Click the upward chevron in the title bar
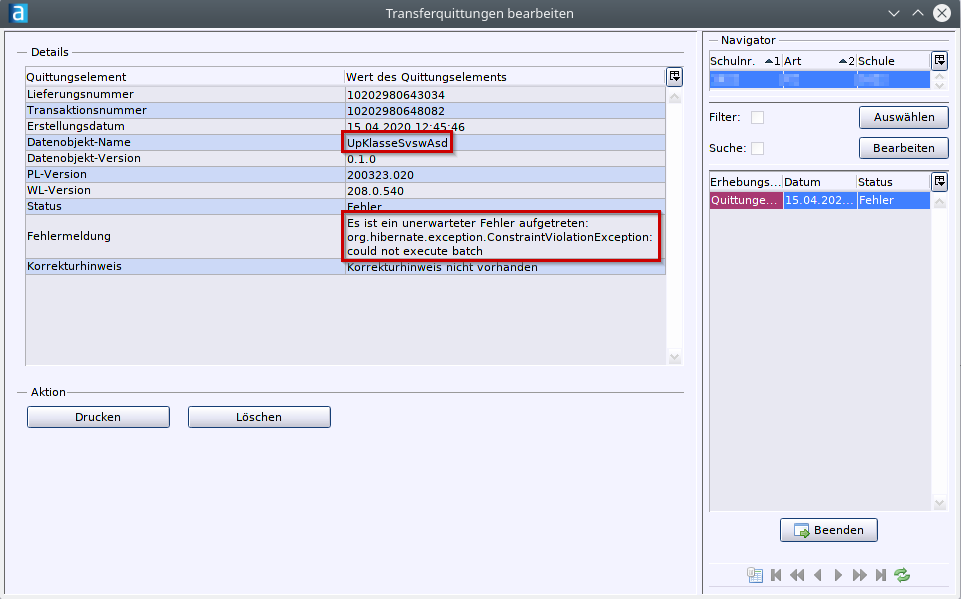Screen dimensions: 961x599 [x=917, y=13]
